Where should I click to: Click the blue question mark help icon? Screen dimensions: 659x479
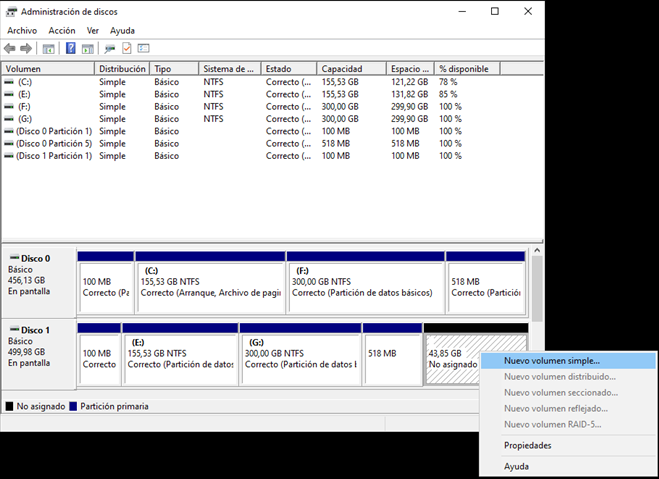pyautogui.click(x=71, y=48)
